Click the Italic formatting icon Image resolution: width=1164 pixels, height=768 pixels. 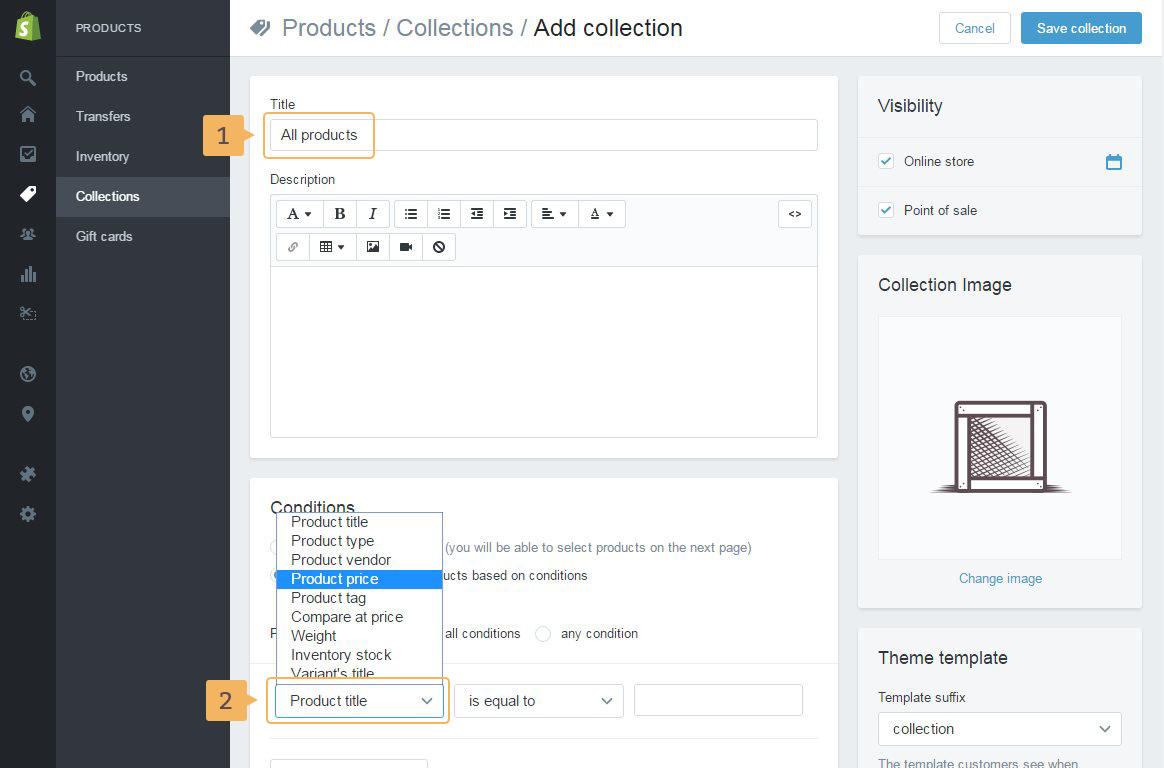(x=373, y=214)
